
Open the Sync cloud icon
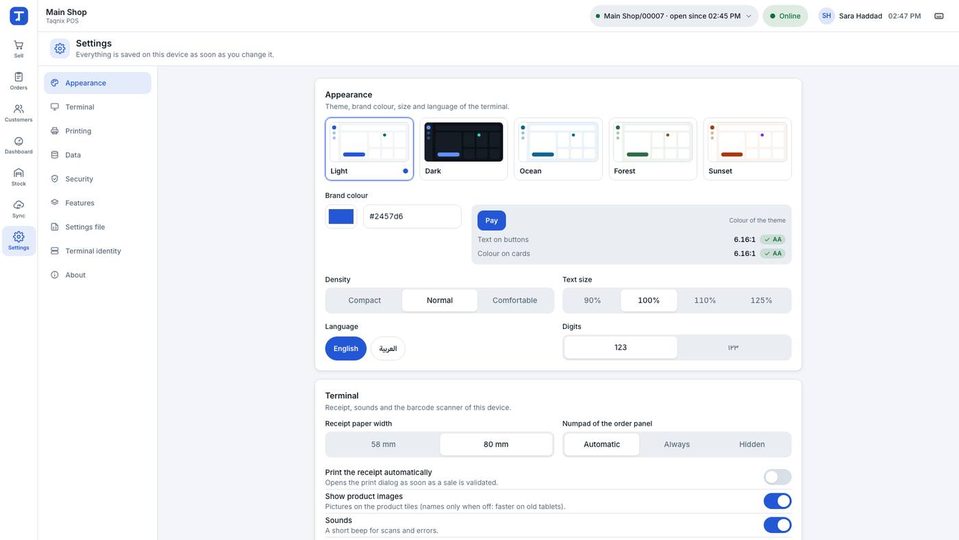pos(18,209)
